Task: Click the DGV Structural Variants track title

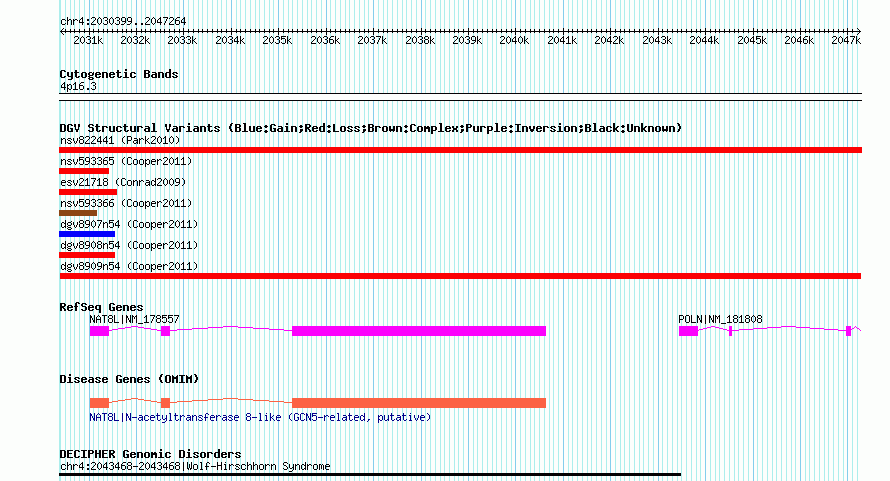Action: click(x=371, y=128)
